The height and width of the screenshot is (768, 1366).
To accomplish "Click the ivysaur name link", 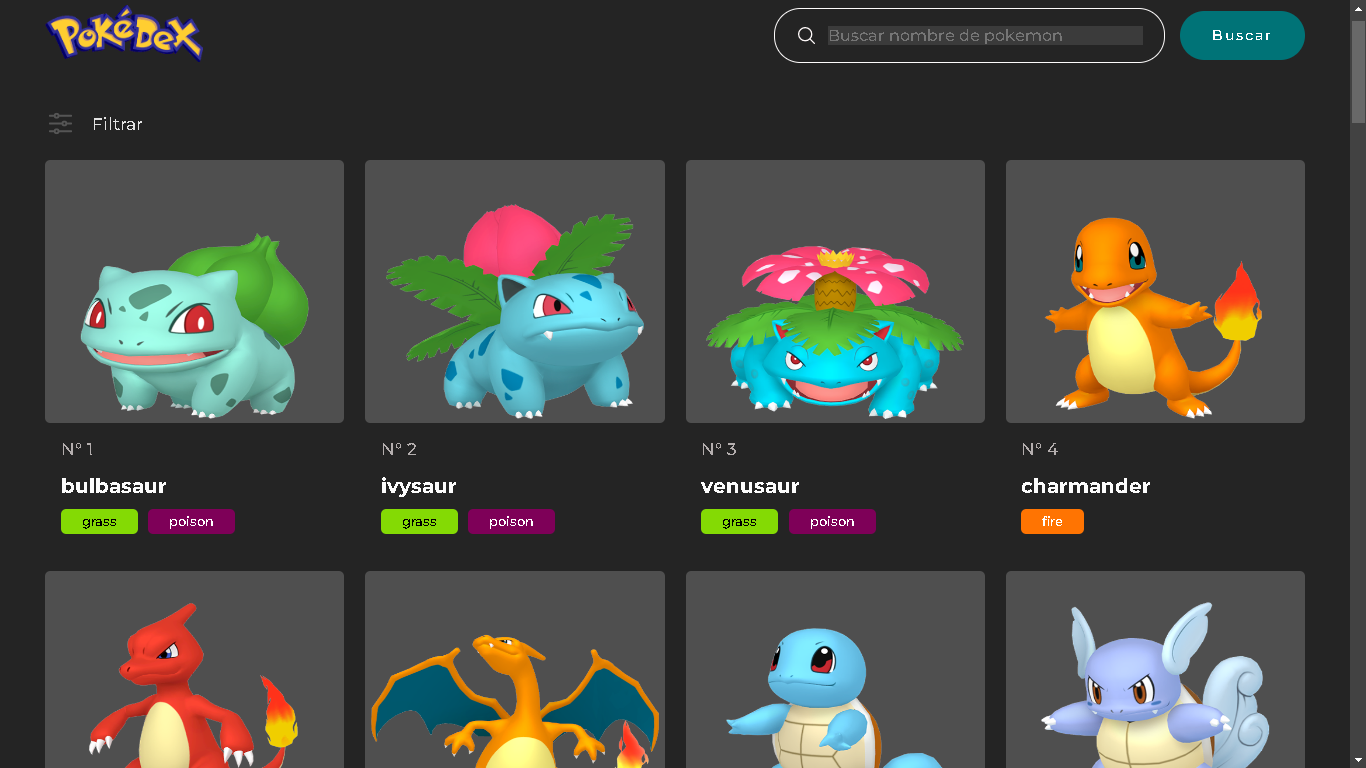I will [x=418, y=486].
